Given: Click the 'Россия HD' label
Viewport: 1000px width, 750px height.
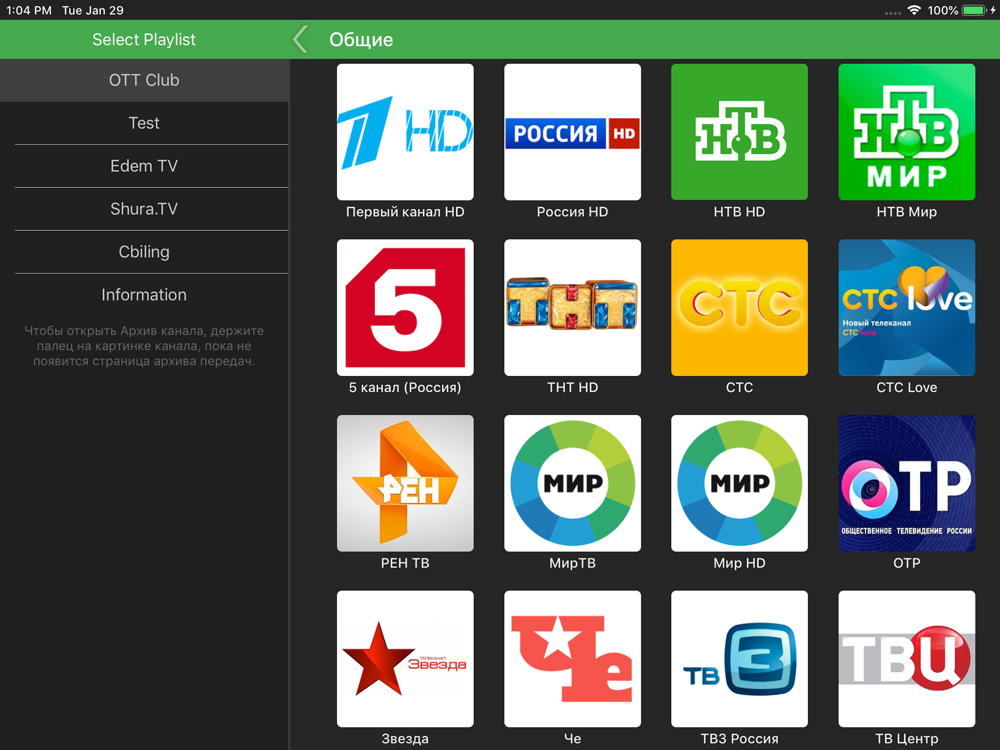Looking at the screenshot, I should tap(572, 212).
